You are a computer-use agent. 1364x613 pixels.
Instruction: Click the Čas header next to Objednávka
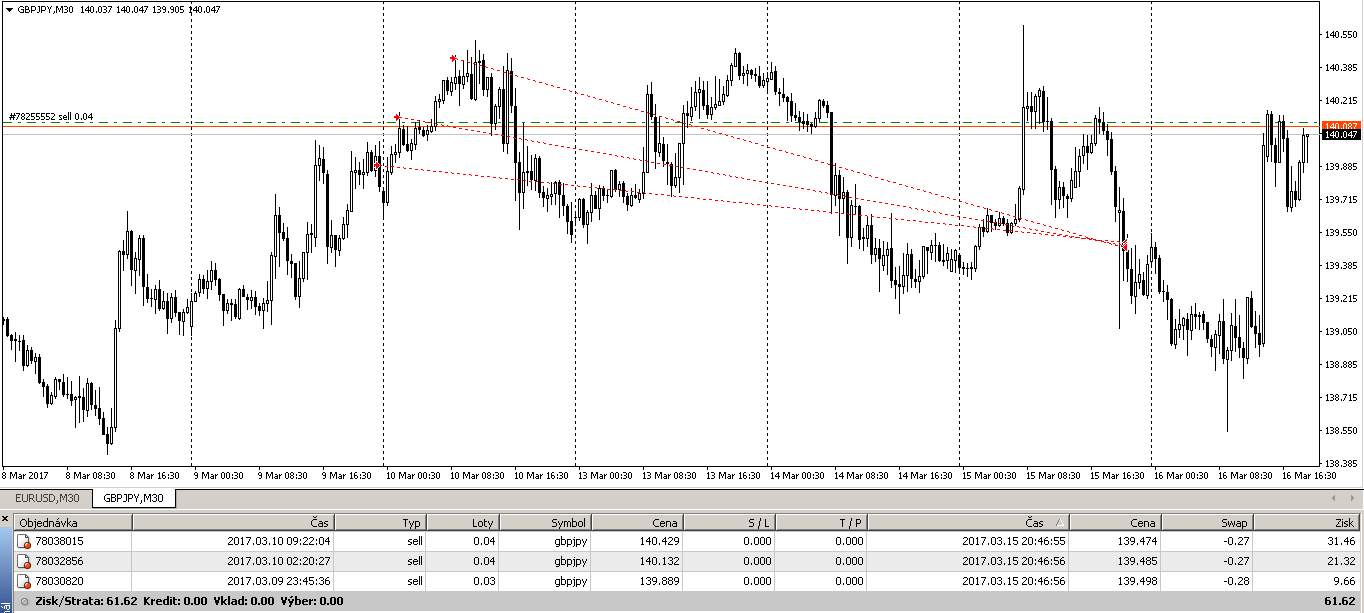[233, 522]
